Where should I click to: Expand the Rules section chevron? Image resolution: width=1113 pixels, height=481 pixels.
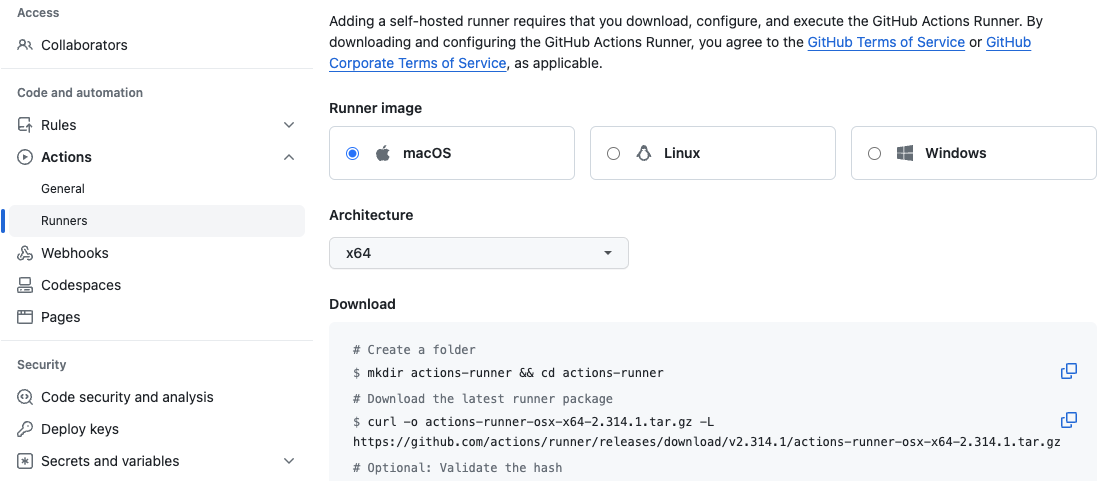point(289,125)
